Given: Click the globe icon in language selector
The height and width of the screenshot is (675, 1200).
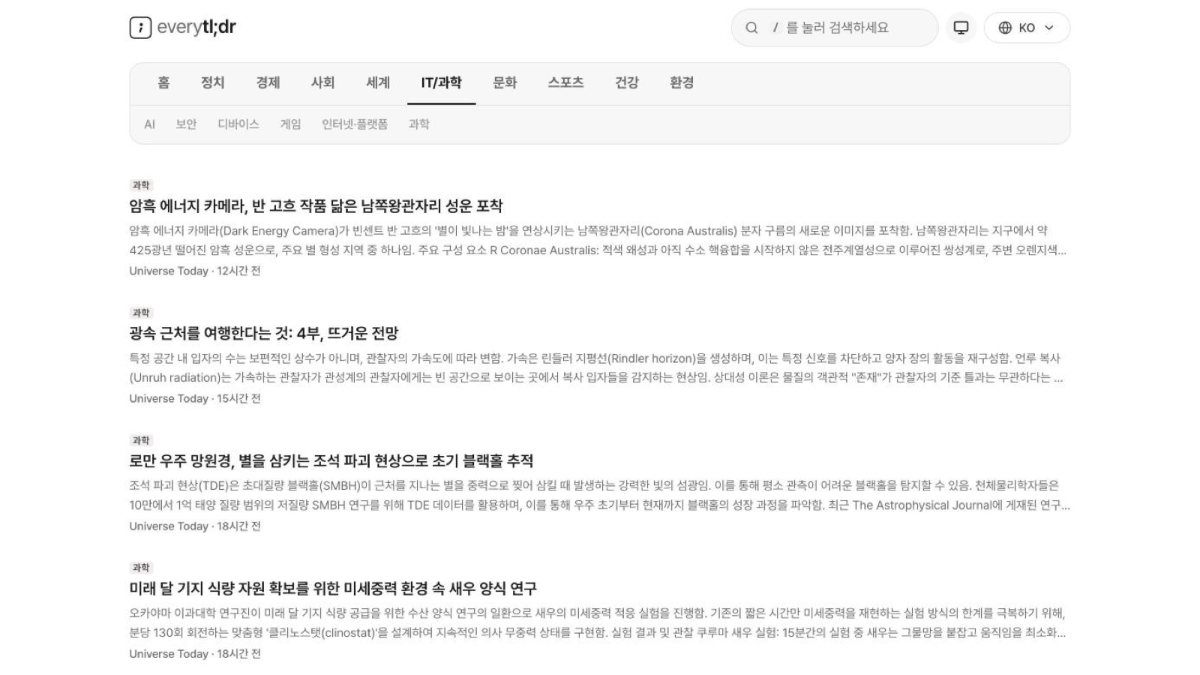Looking at the screenshot, I should pos(1005,28).
